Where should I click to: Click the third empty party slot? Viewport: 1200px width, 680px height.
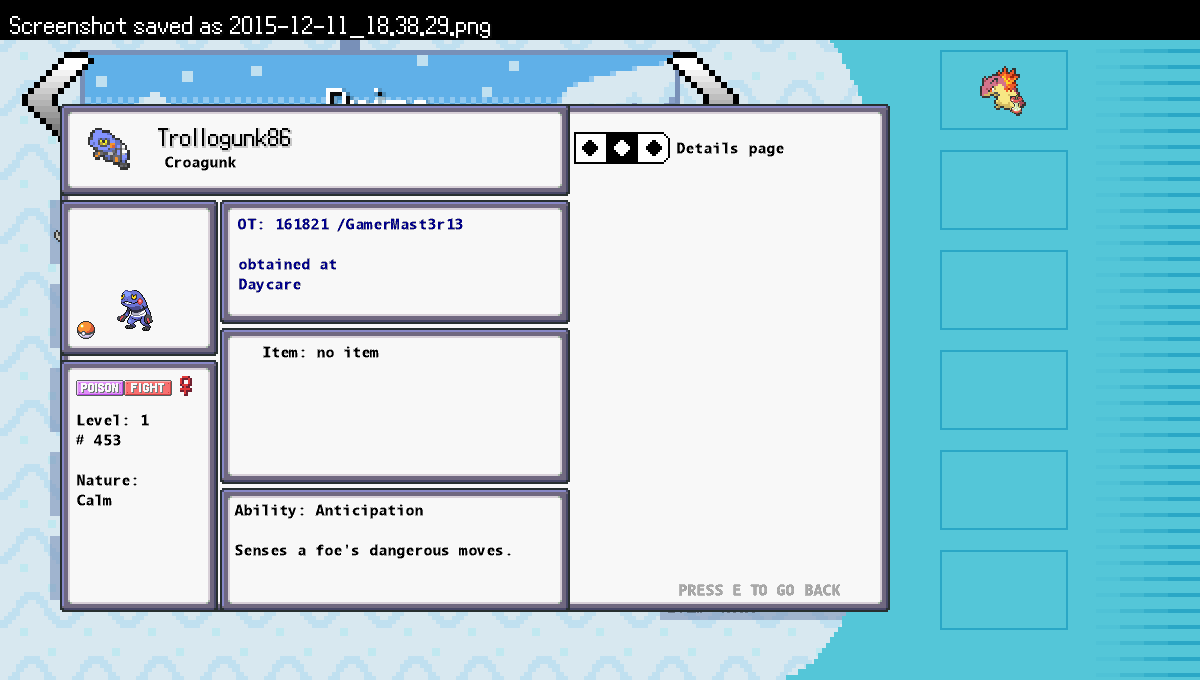point(1004,290)
